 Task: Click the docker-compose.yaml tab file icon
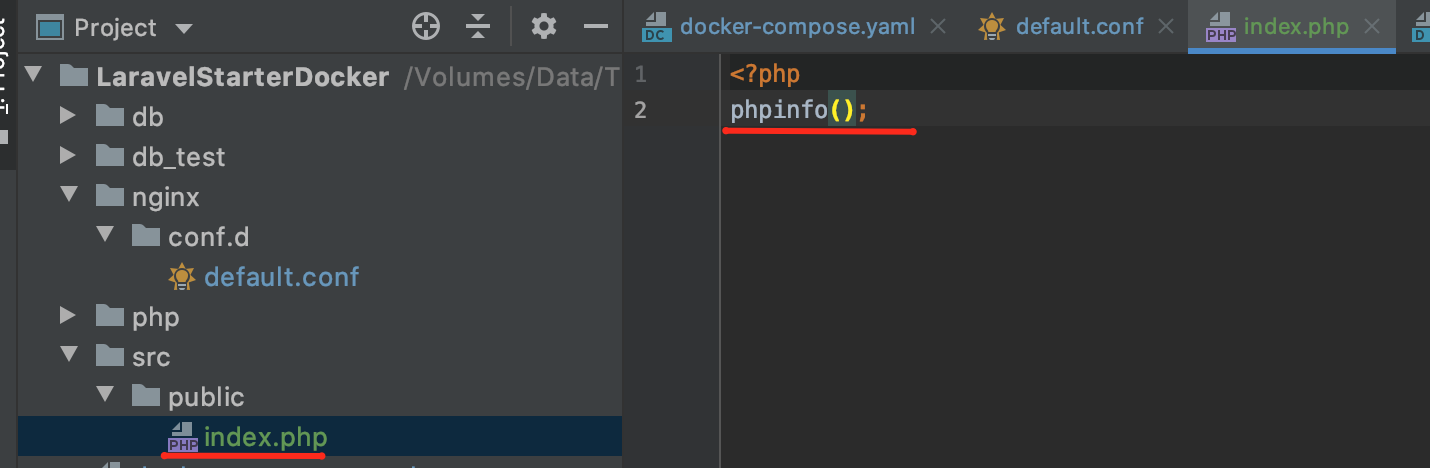[x=656, y=27]
